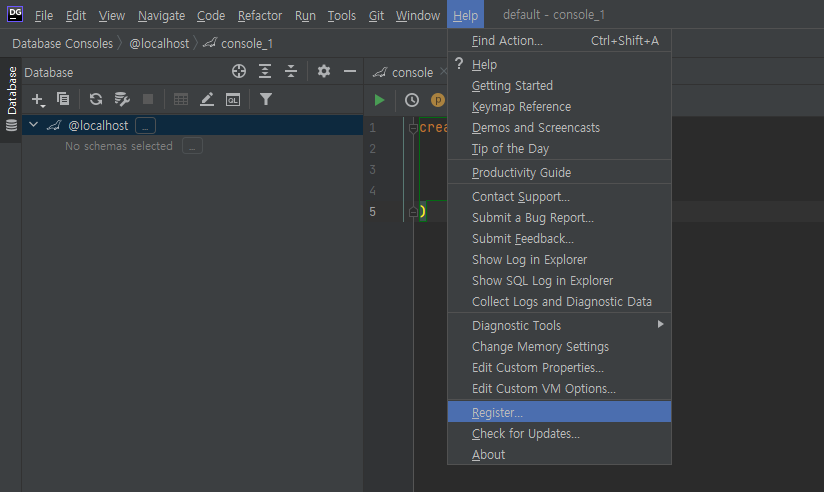
Task: Click the fold marker on editor line 5
Action: click(413, 211)
